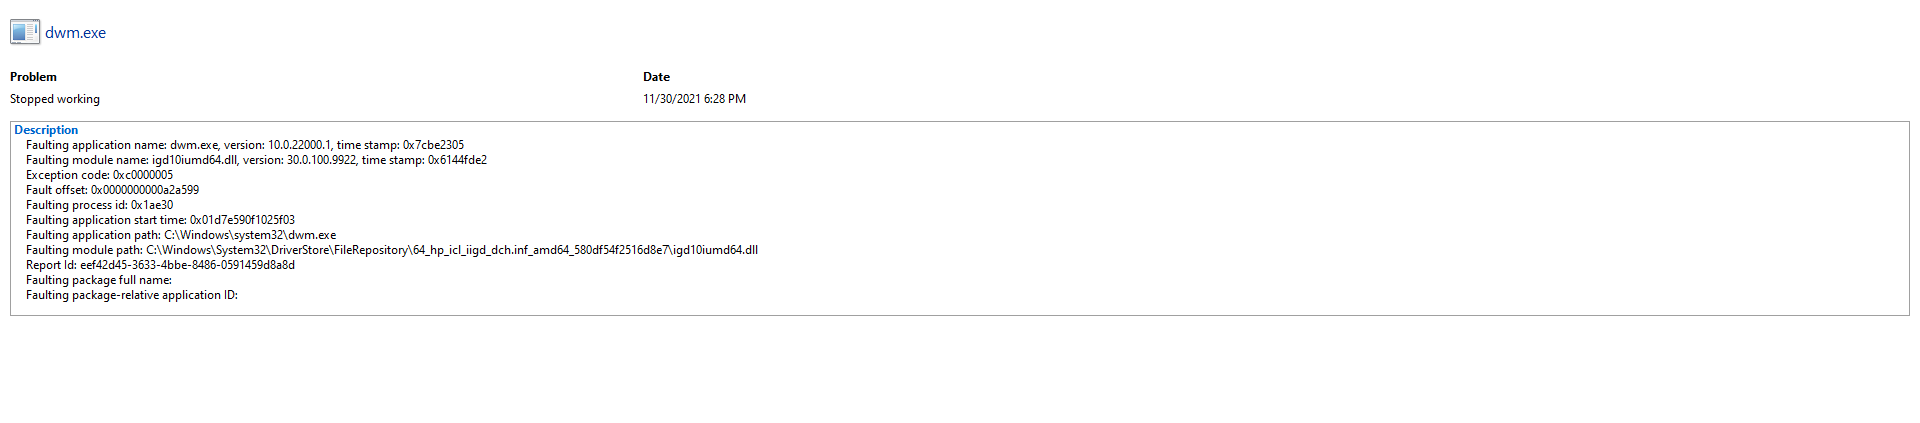Click the Date column header
This screenshot has width=1920, height=423.
[656, 77]
